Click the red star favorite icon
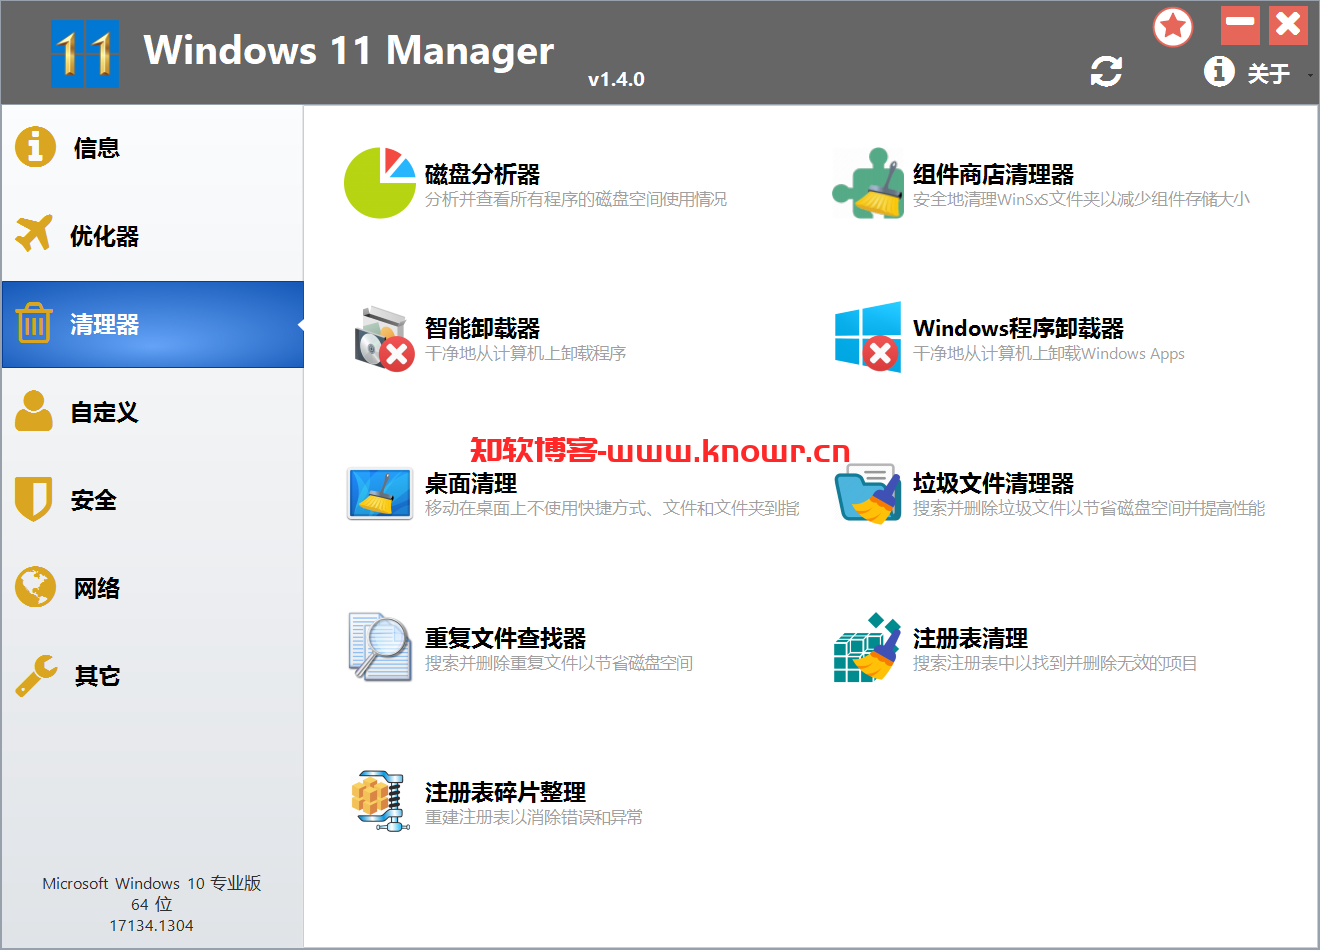This screenshot has height=950, width=1320. pyautogui.click(x=1173, y=27)
